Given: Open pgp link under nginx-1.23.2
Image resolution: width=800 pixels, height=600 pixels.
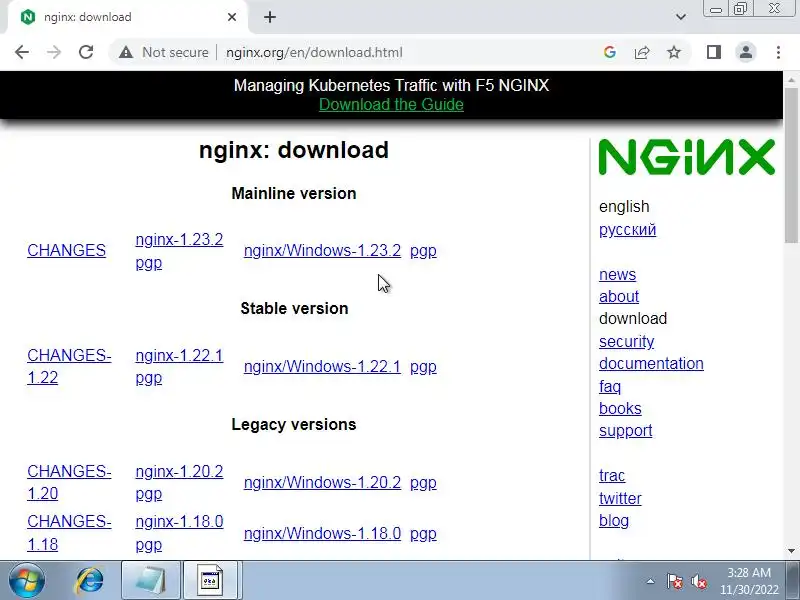Looking at the screenshot, I should [148, 263].
